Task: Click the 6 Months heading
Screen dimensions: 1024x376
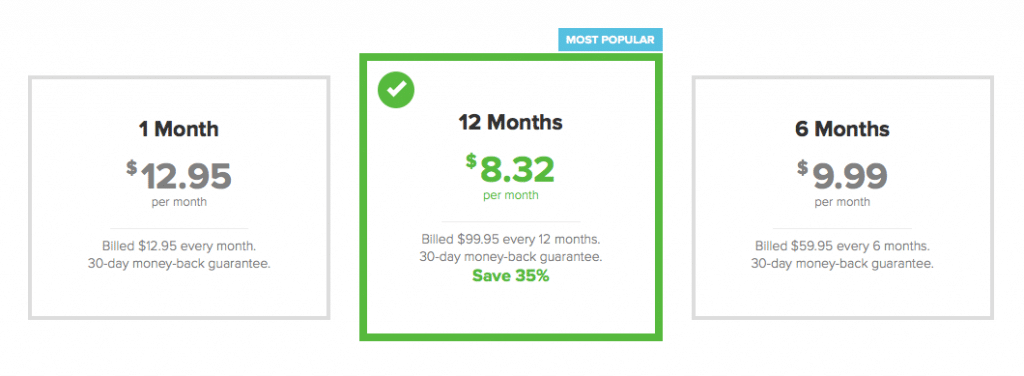Action: [842, 129]
